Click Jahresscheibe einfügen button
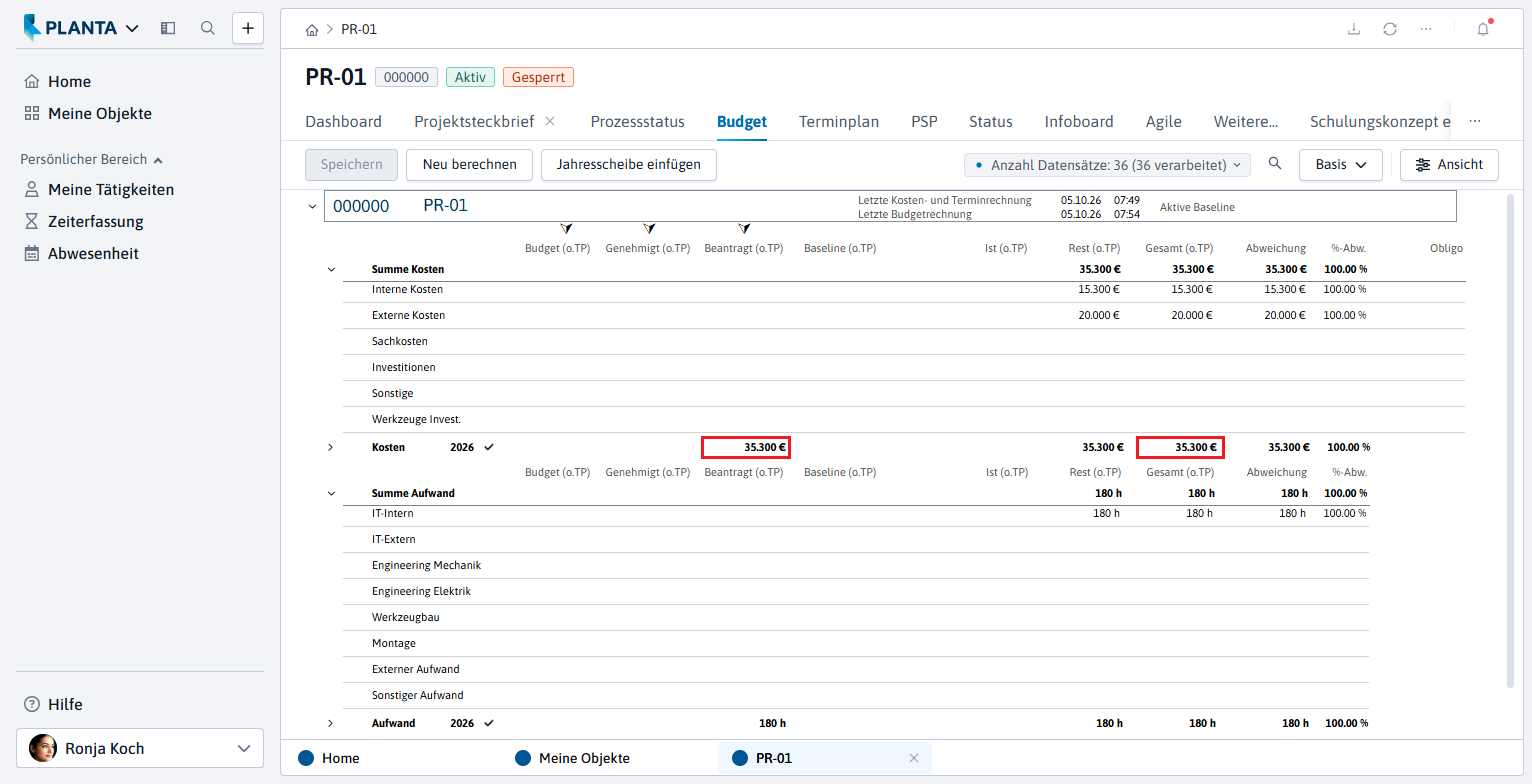The height and width of the screenshot is (784, 1532). click(629, 165)
